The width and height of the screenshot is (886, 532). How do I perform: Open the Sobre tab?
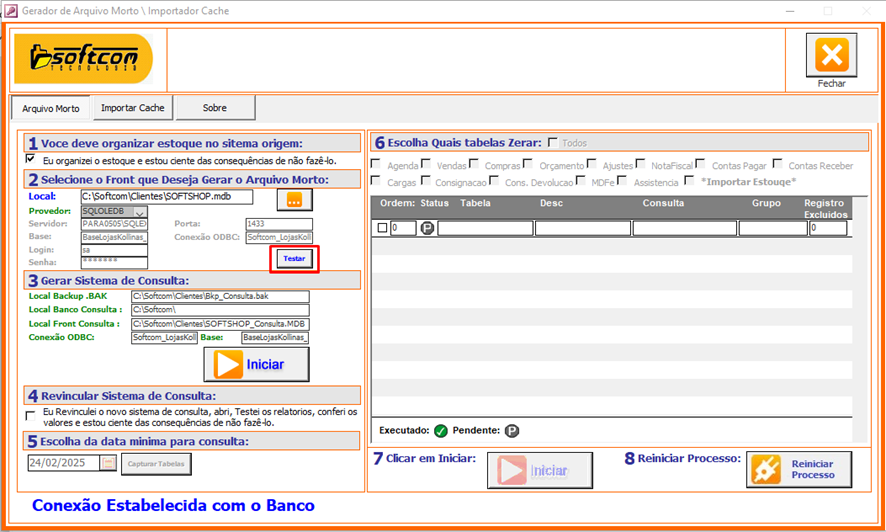tap(214, 108)
